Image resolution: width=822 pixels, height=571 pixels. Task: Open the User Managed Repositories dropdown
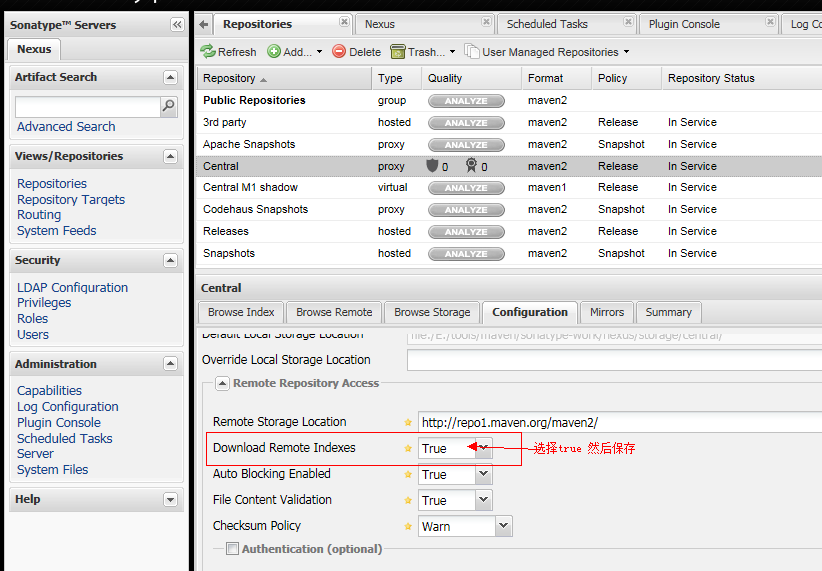point(547,52)
